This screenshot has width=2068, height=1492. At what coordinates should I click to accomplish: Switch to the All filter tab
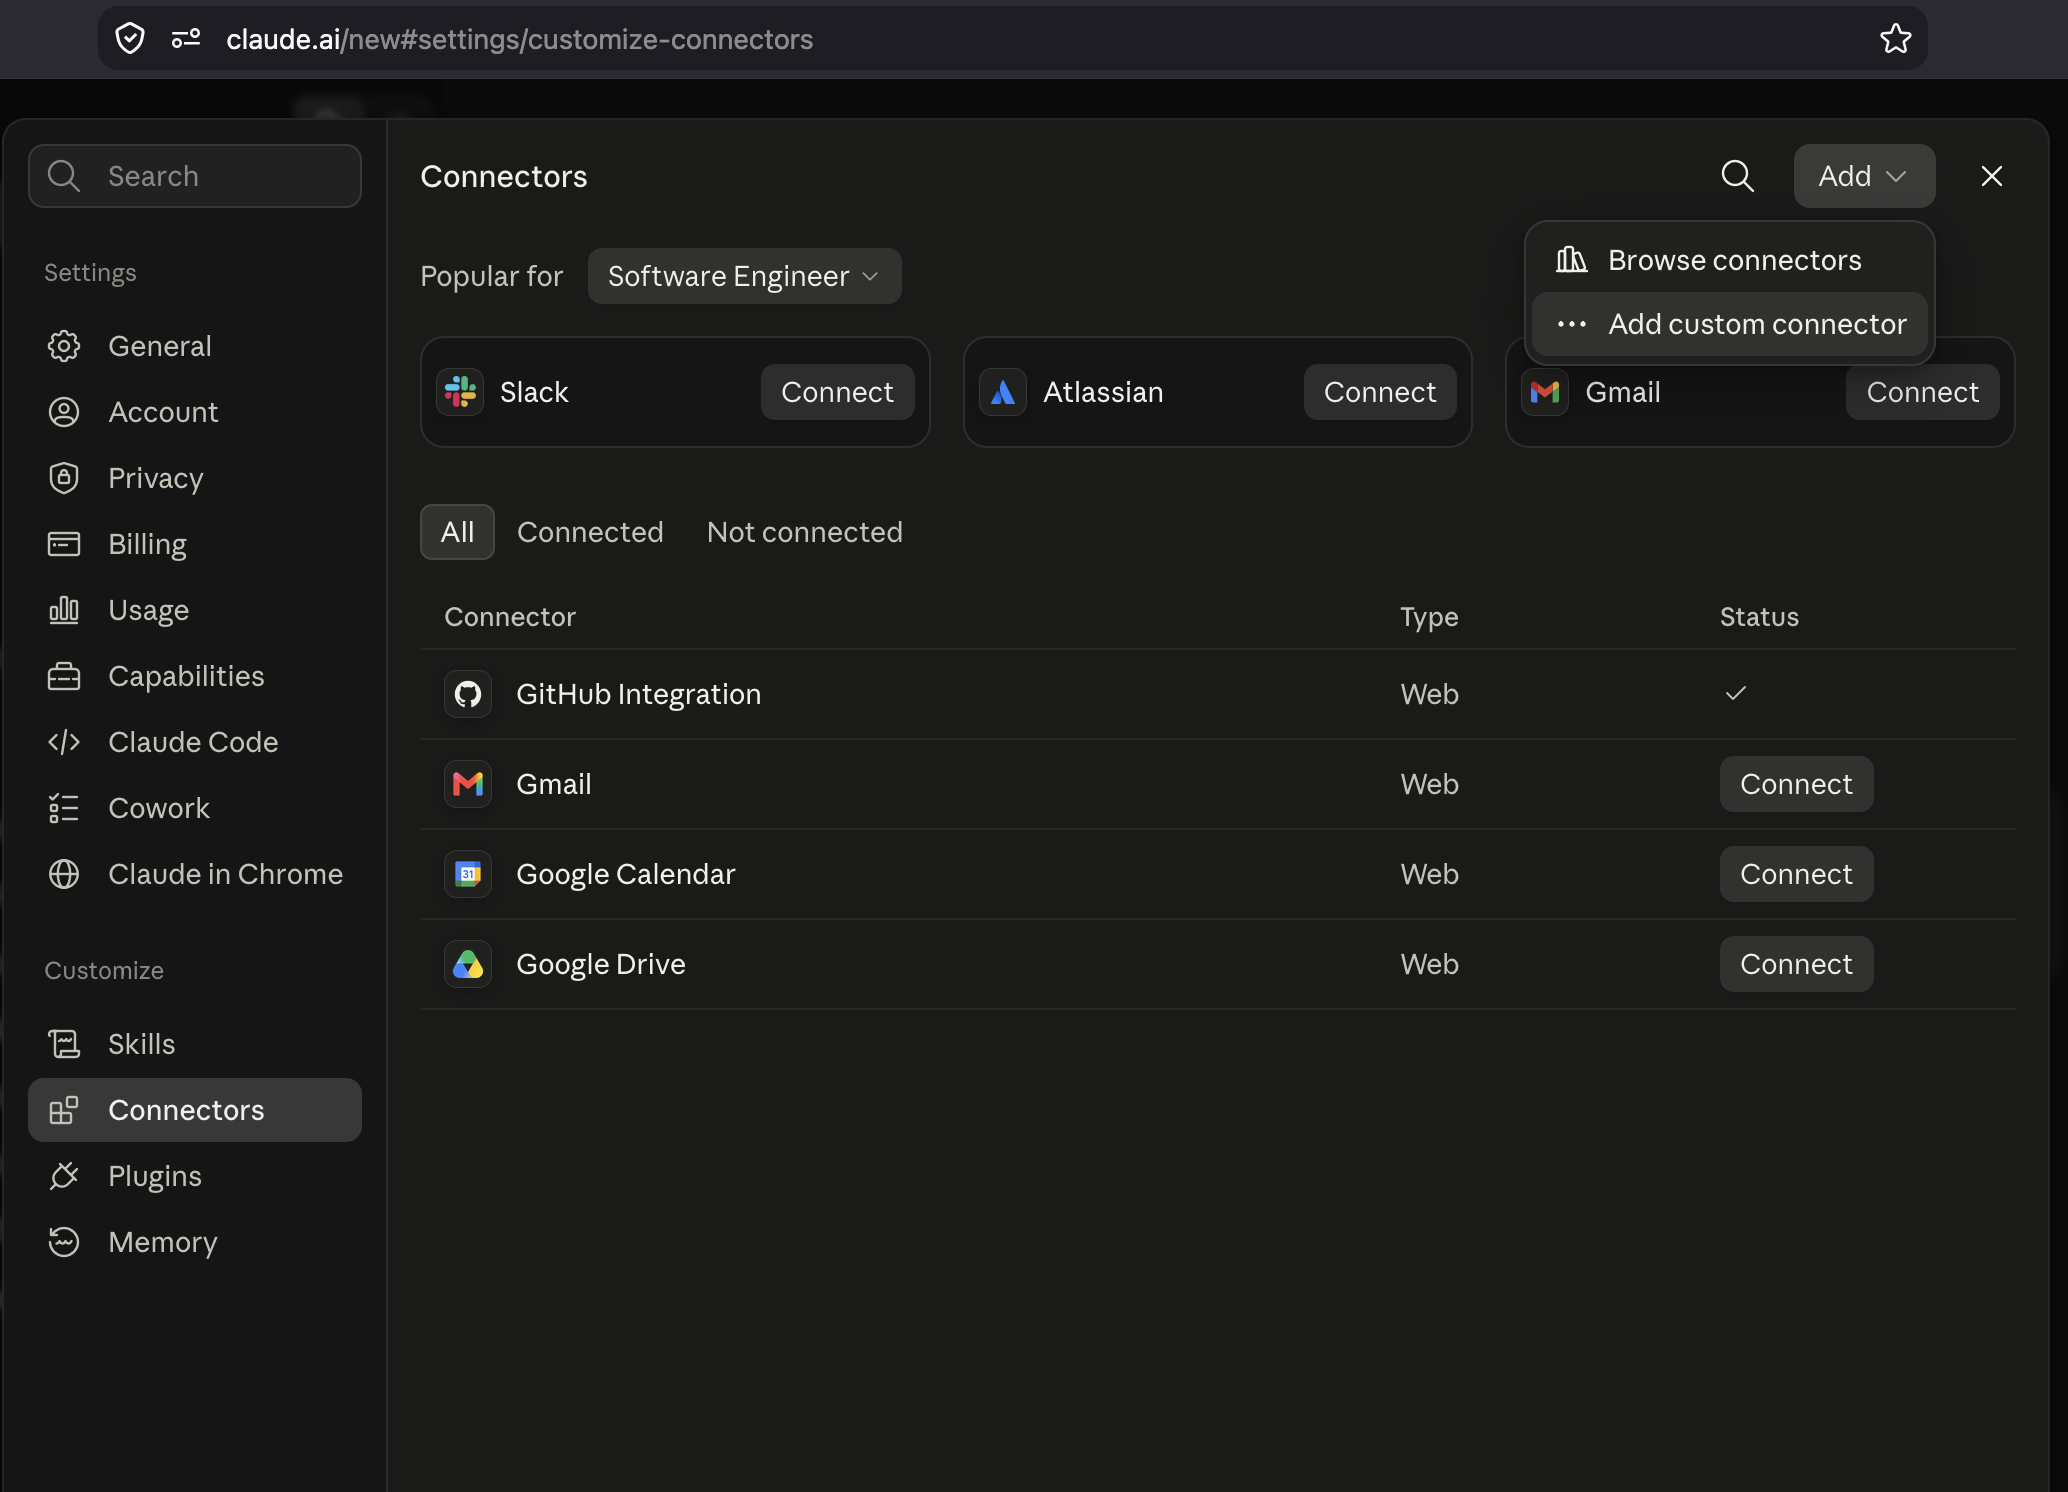tap(457, 532)
